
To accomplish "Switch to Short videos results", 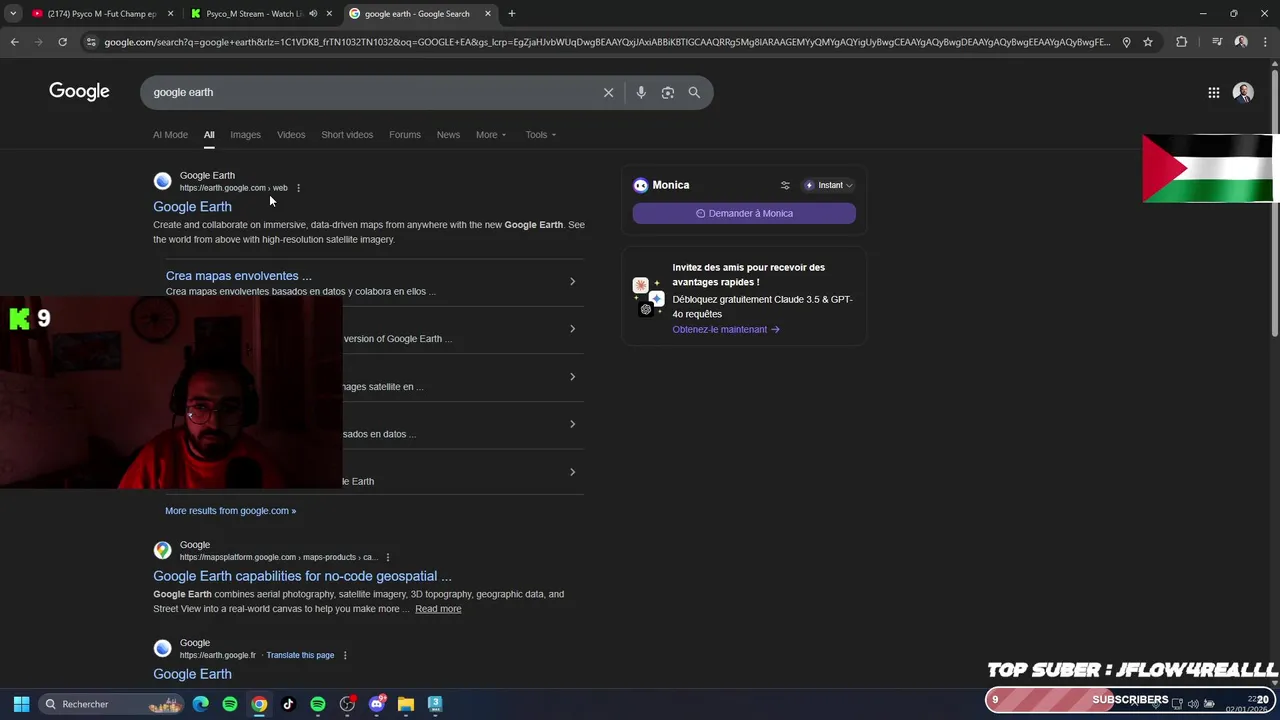I will coord(347,134).
